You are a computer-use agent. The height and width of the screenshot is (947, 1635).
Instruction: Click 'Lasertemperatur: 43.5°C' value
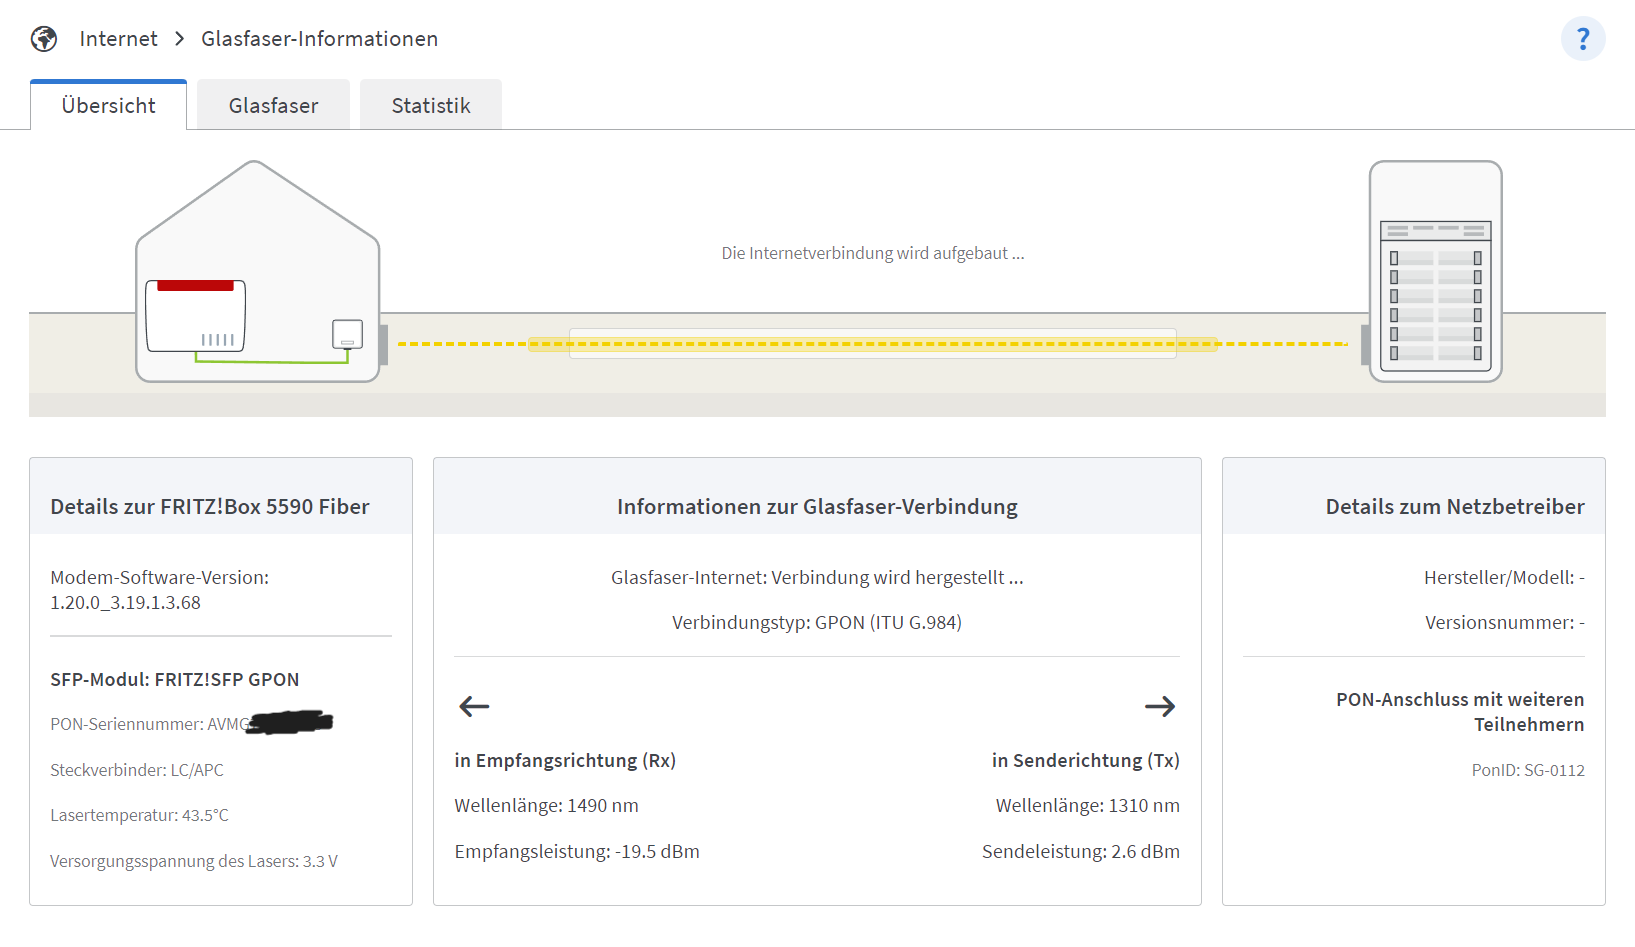[x=140, y=816]
